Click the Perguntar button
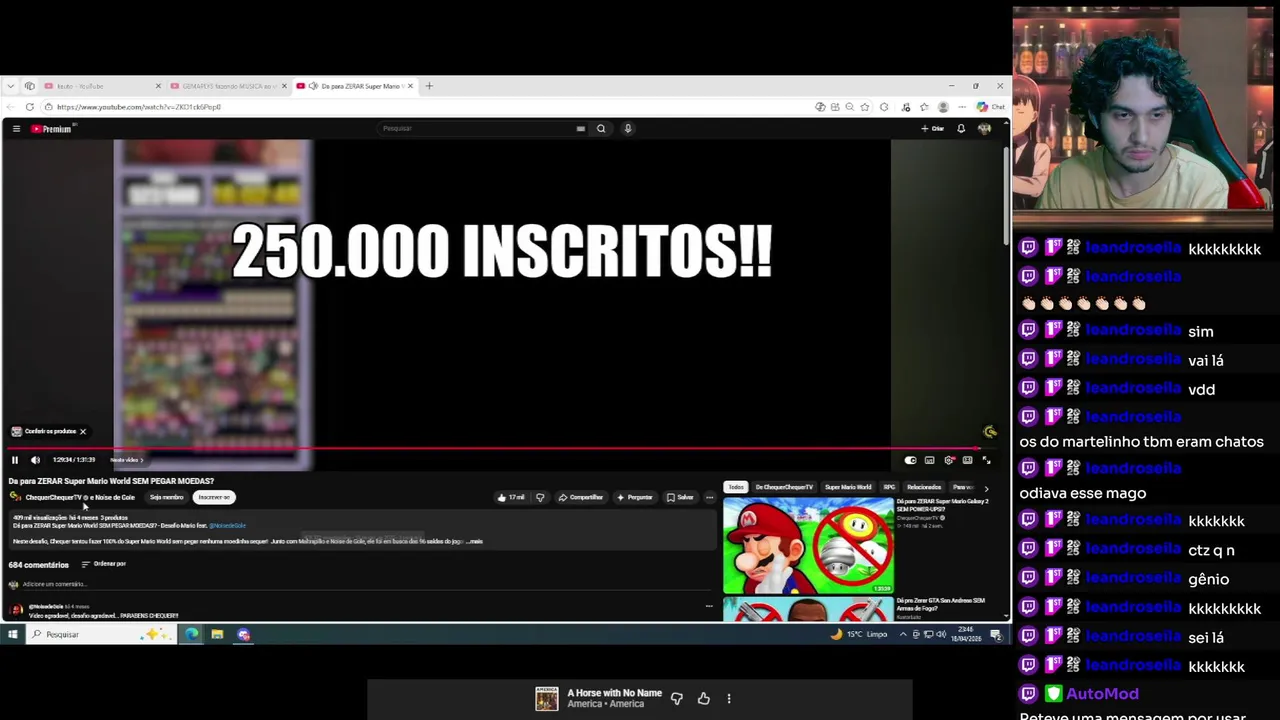This screenshot has height=720, width=1280. point(635,497)
